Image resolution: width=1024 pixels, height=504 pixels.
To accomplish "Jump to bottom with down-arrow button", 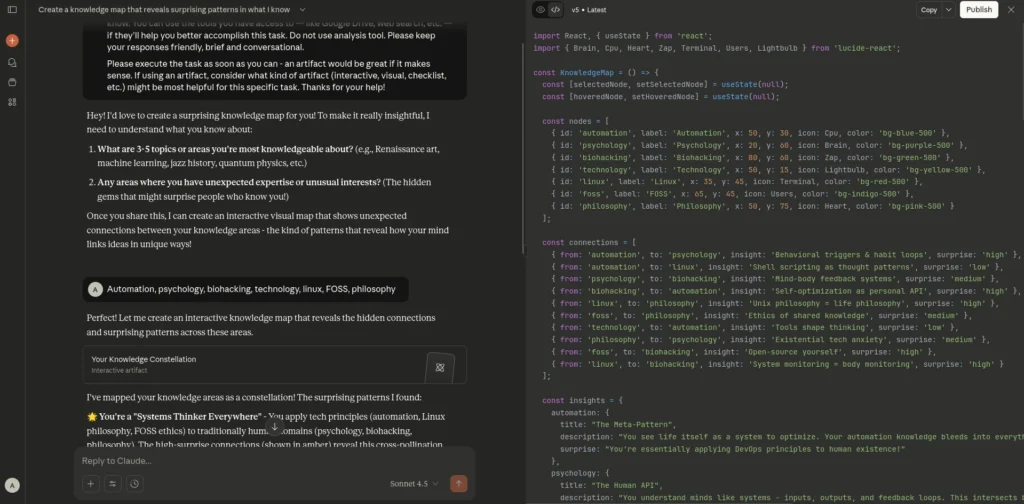I will click(275, 427).
